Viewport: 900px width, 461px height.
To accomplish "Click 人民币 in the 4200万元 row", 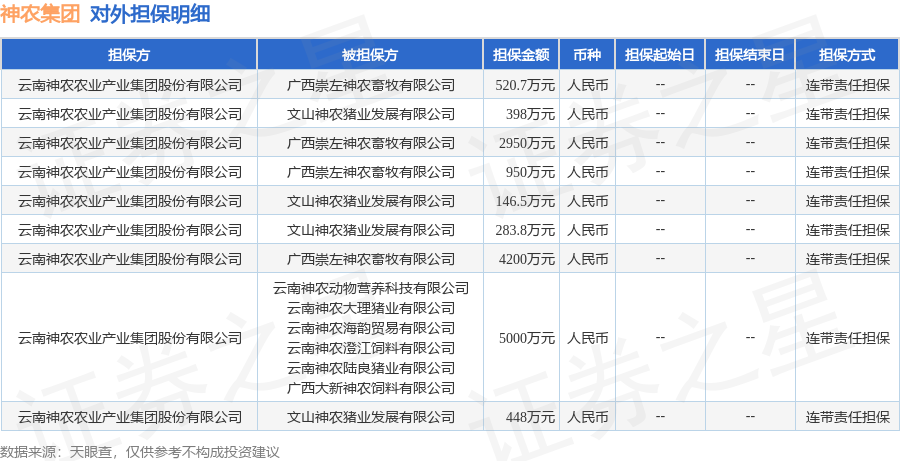I will coord(587,259).
